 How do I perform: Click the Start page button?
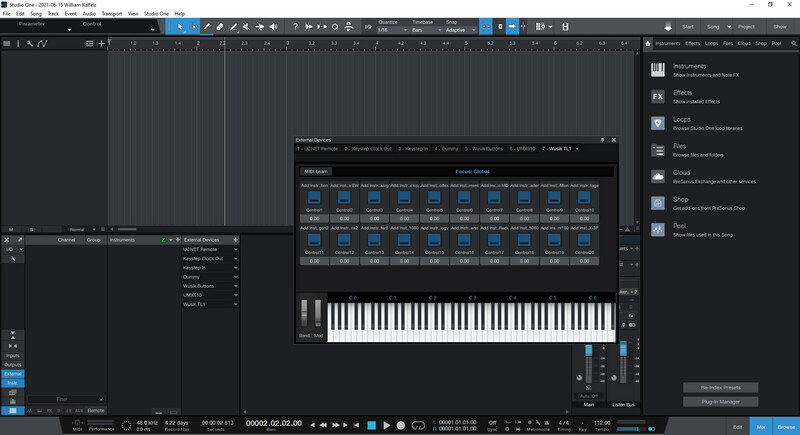688,27
